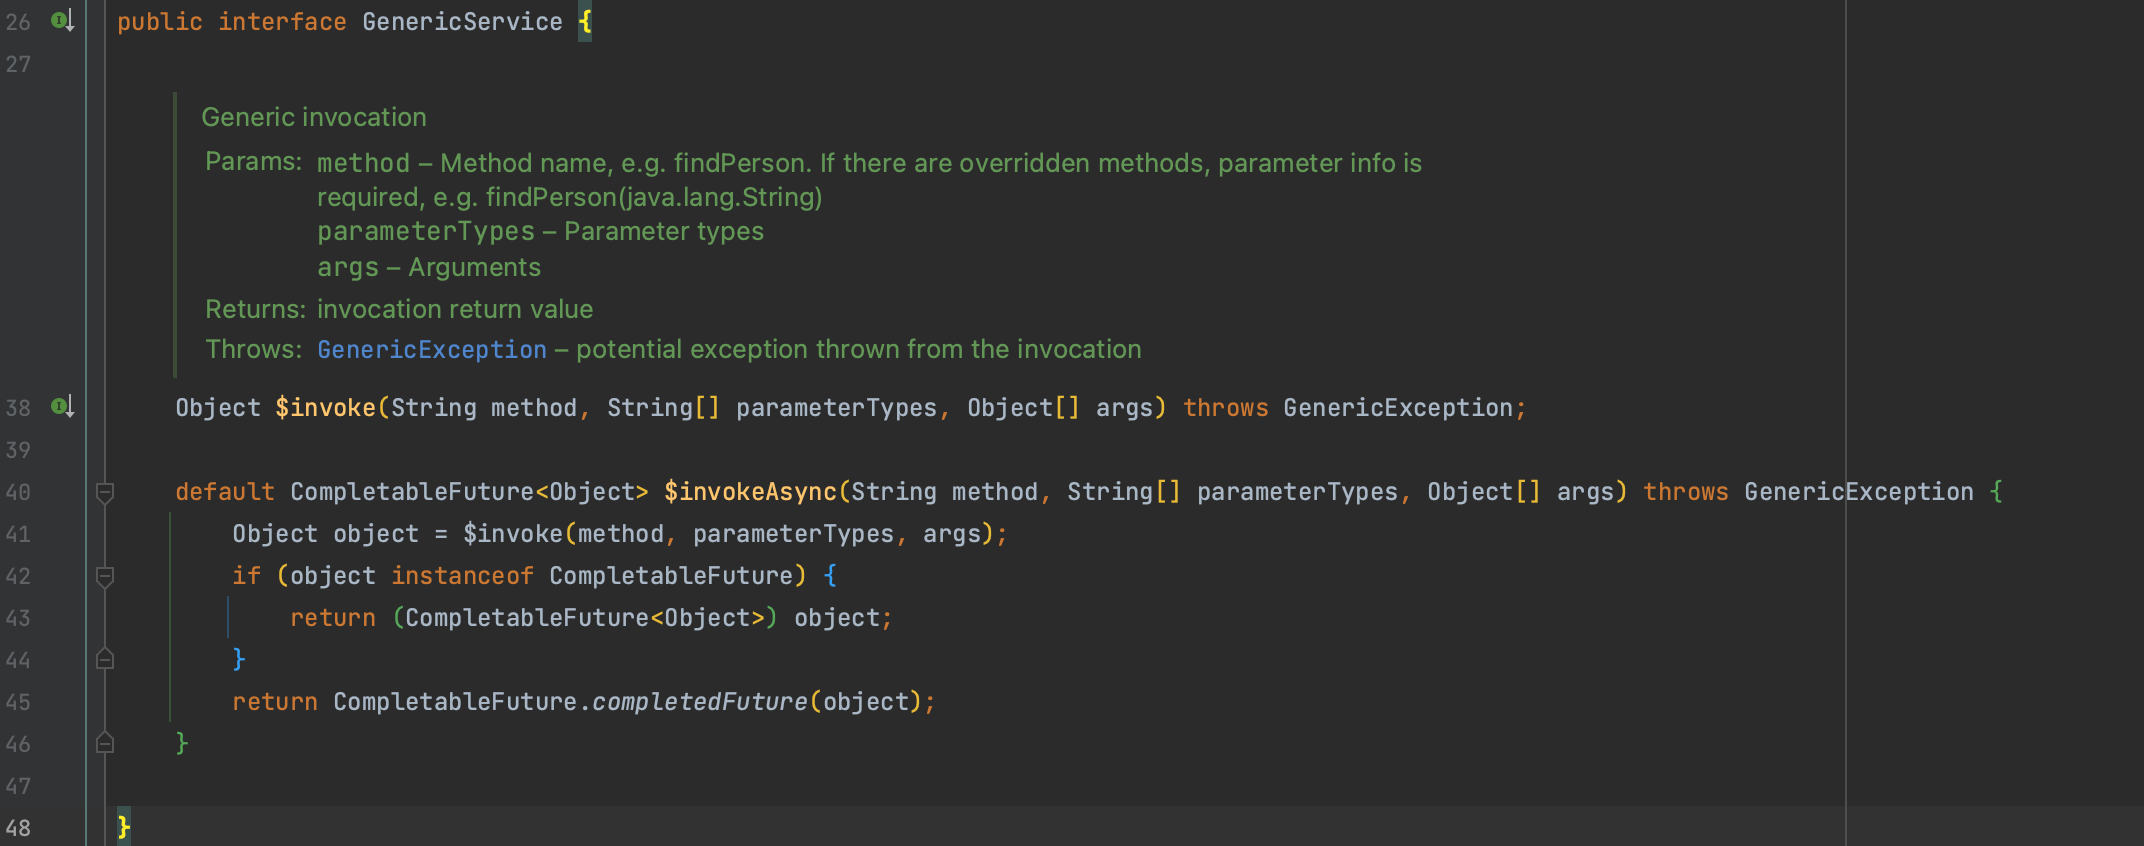Place the cursor after the closing brace on line 48
The width and height of the screenshot is (2144, 846).
coord(132,827)
